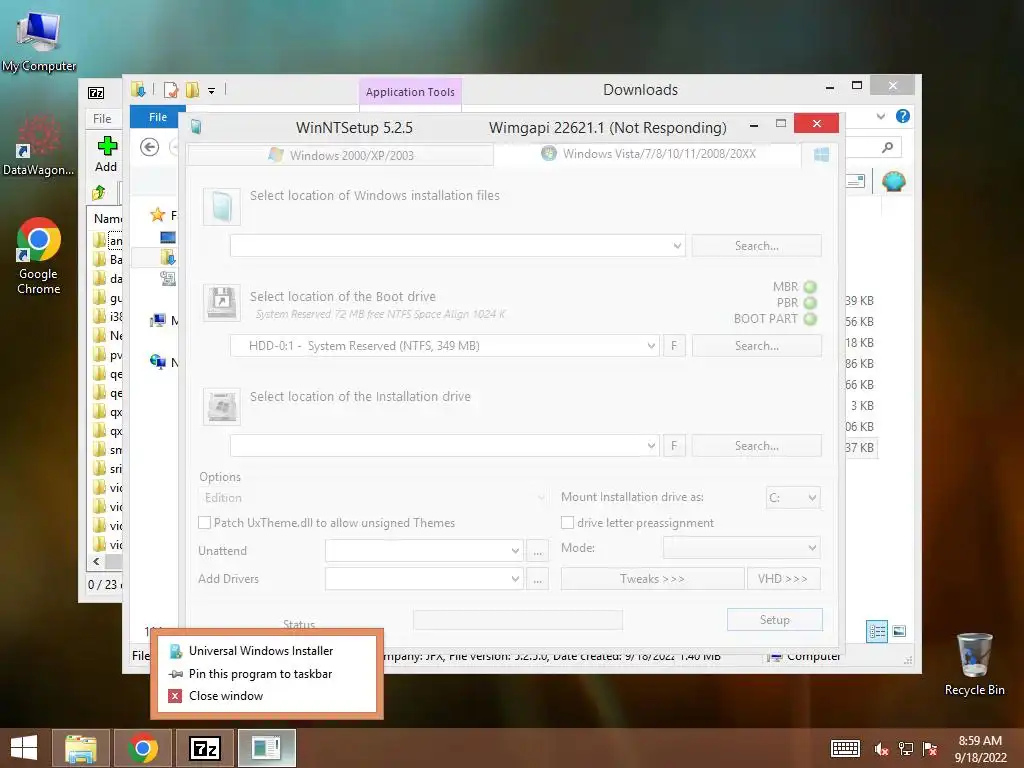
Task: Click the Windows Start button
Action: (24, 748)
